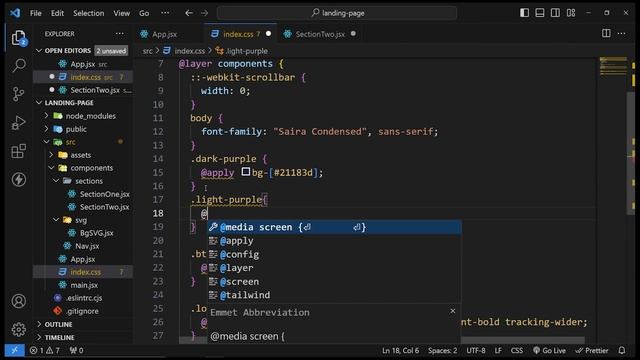Screen dimensions: 640x360
Task: Click the landing-page command center search box
Action: coord(337,13)
